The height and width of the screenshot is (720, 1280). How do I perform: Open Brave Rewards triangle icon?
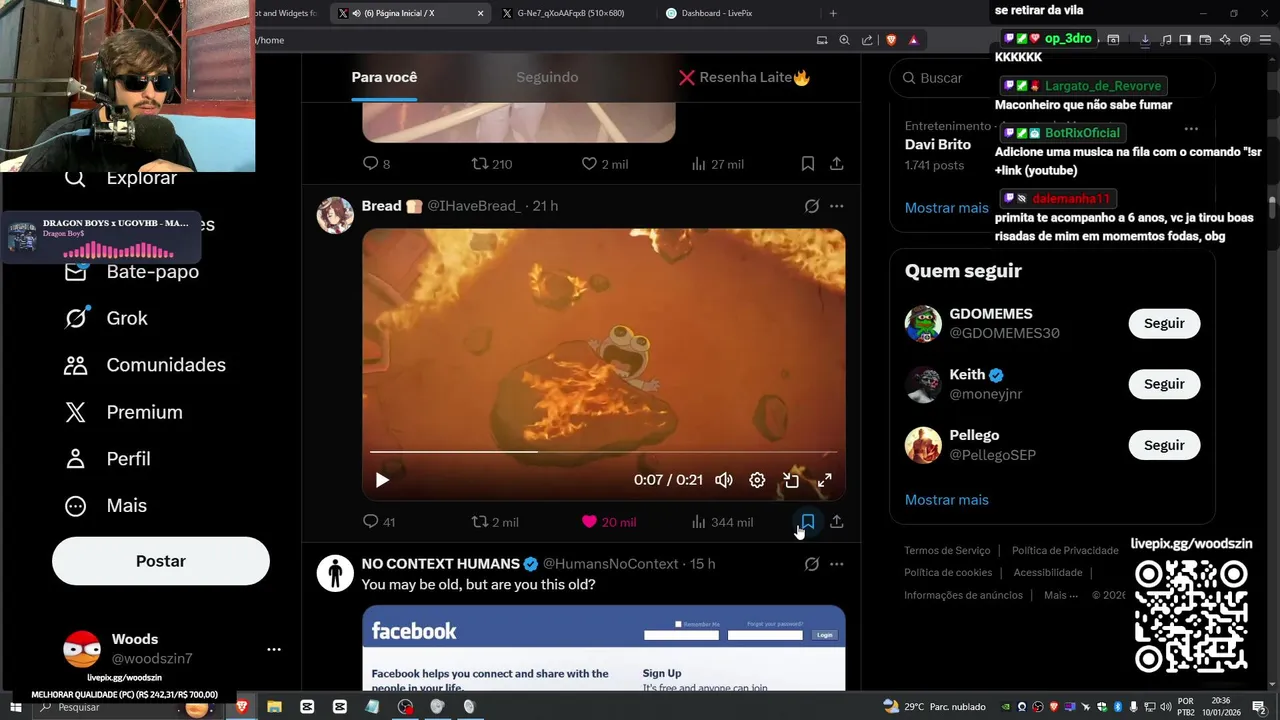913,40
